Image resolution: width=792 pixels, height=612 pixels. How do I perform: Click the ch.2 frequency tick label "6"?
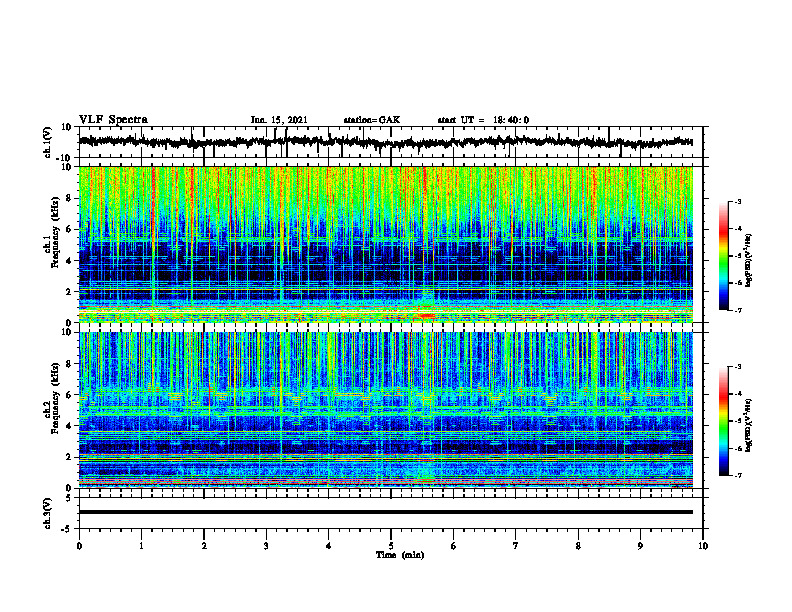point(69,395)
